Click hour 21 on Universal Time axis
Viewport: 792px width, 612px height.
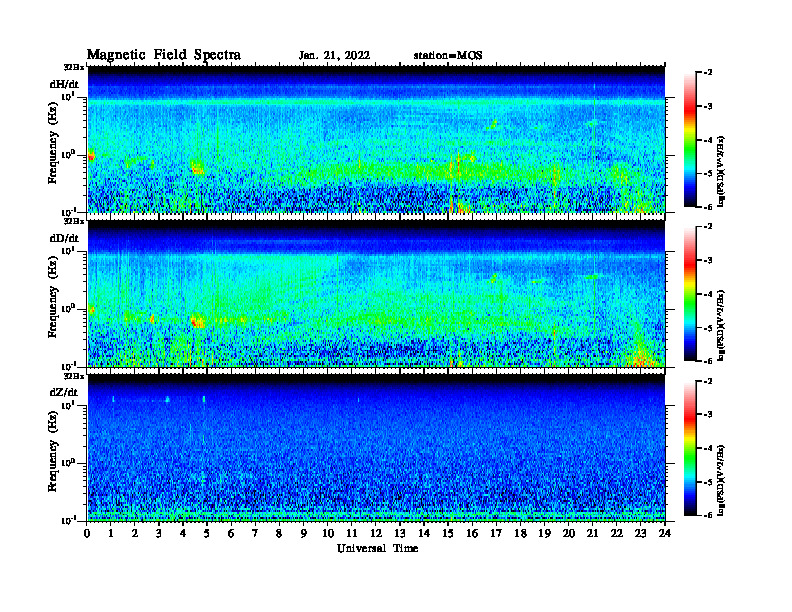[x=592, y=534]
